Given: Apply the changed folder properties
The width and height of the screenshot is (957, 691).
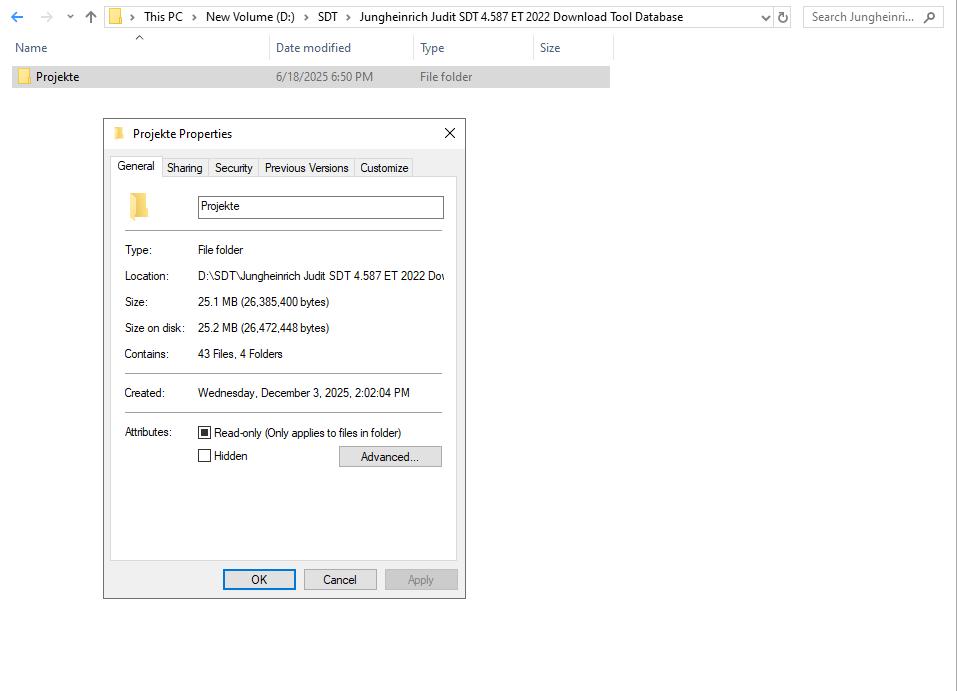Looking at the screenshot, I should [x=421, y=579].
